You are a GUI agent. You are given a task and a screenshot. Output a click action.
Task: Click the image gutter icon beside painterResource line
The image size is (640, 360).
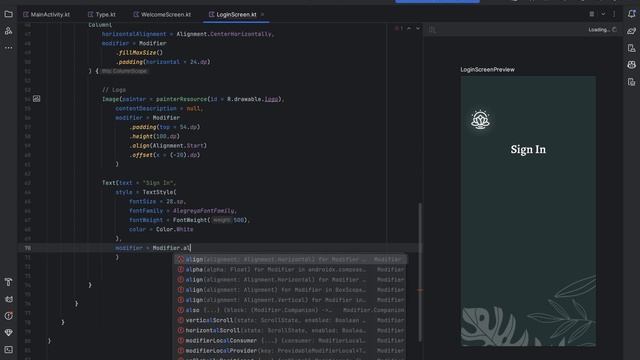click(x=36, y=99)
